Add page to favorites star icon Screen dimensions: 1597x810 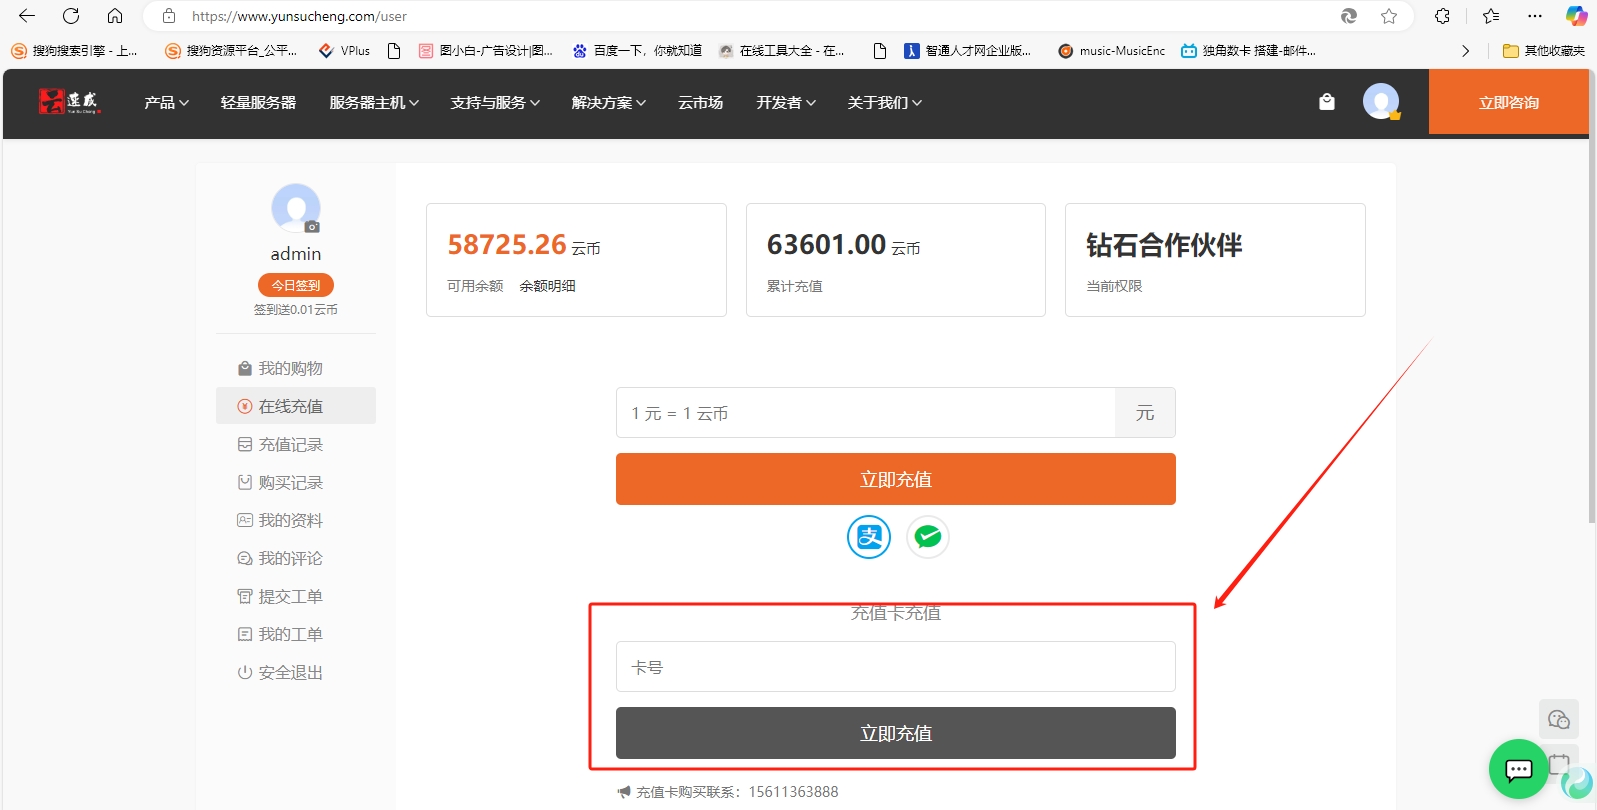pos(1389,16)
